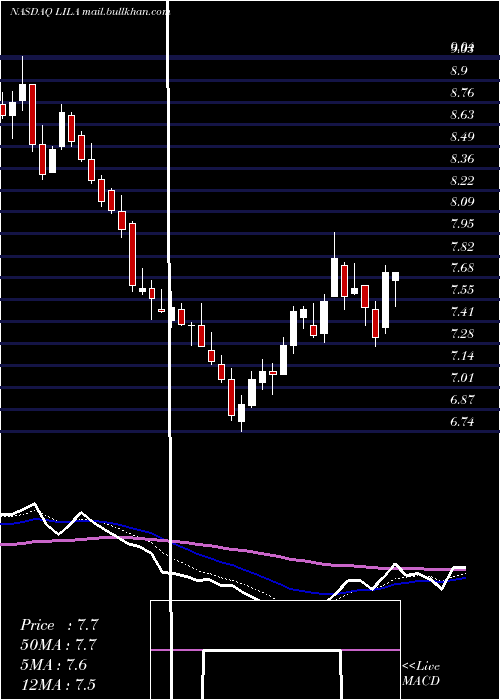Click the 8.9 price axis label
The width and height of the screenshot is (500, 700).
coord(460,71)
